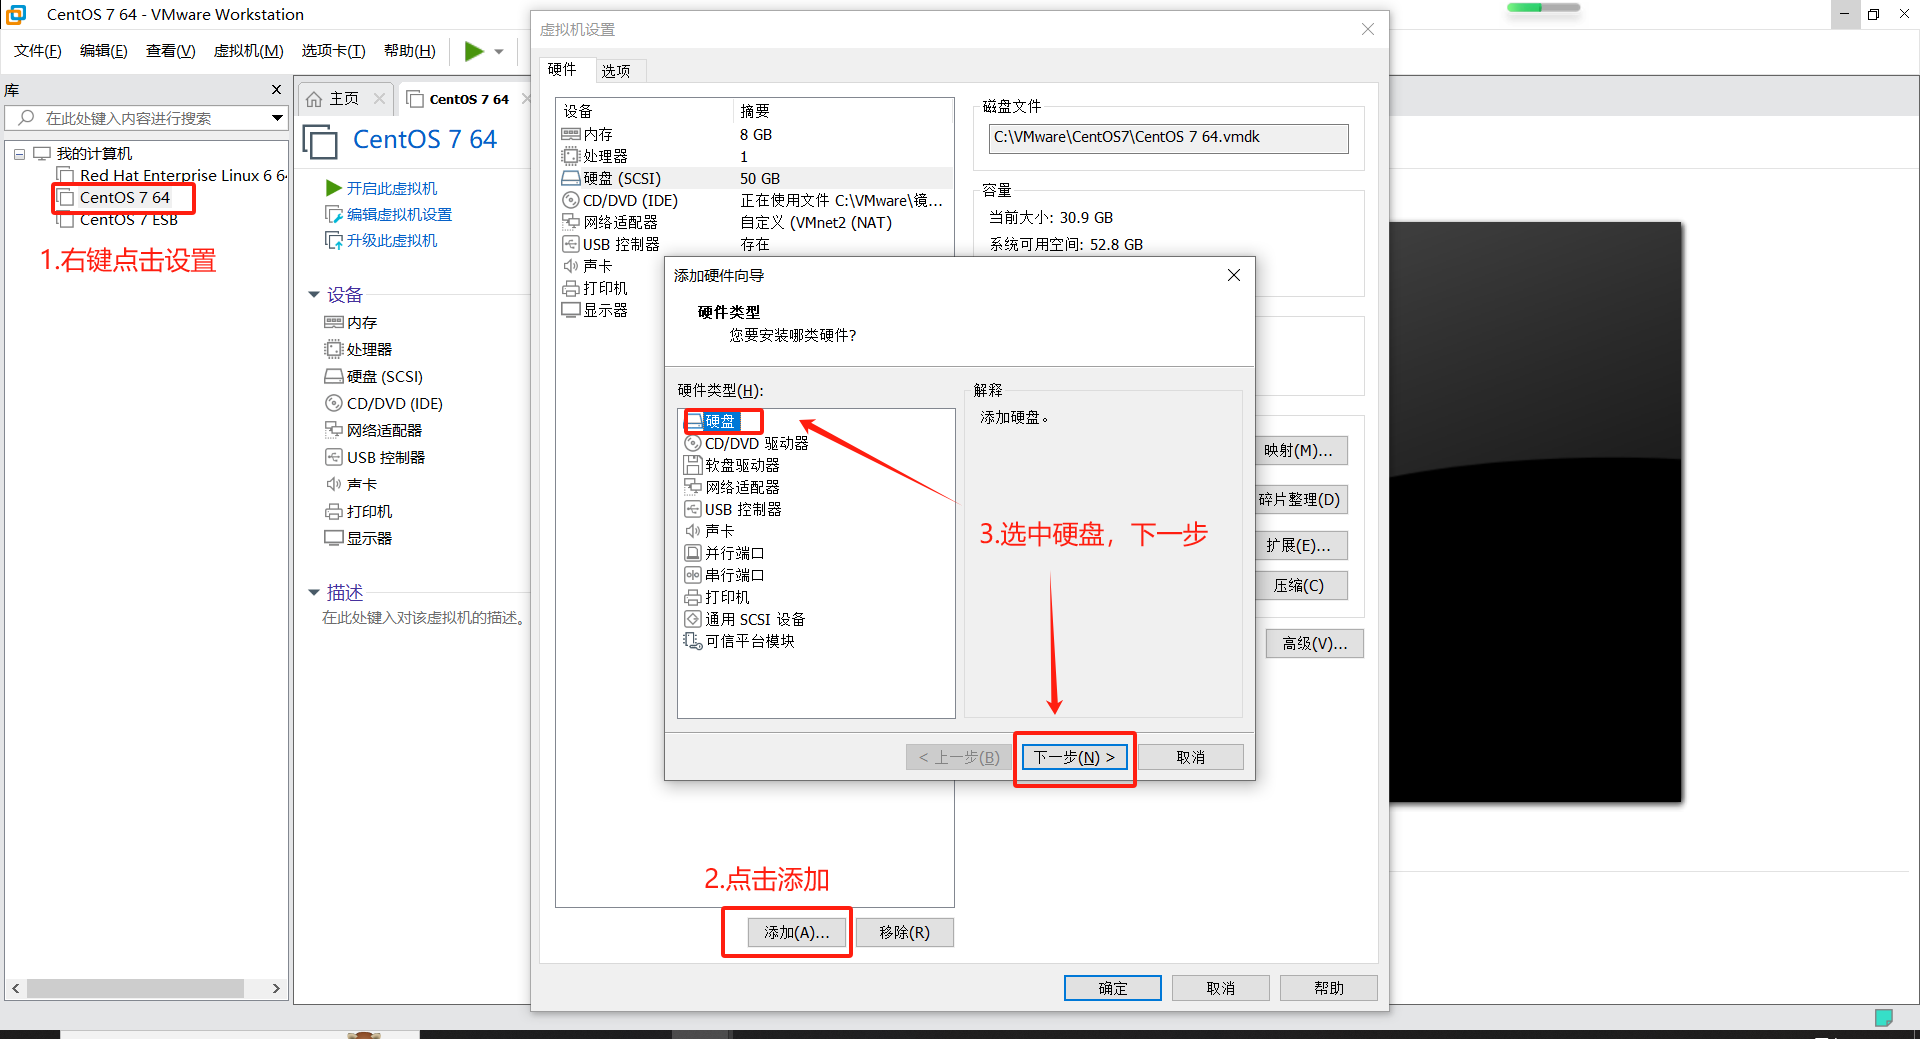Click library search input field
The width and height of the screenshot is (1920, 1039).
pyautogui.click(x=146, y=118)
